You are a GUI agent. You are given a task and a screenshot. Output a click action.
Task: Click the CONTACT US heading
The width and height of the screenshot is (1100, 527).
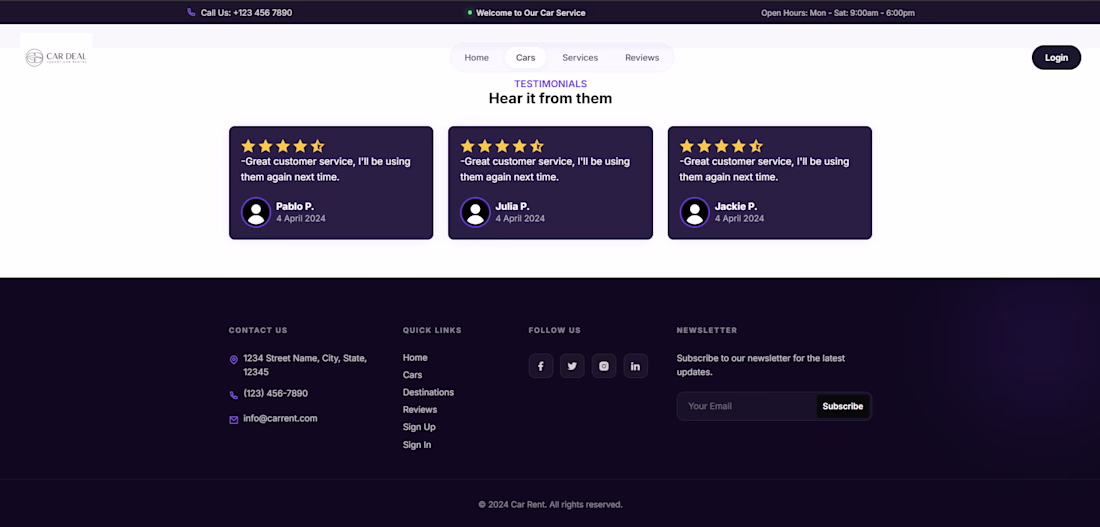(257, 331)
